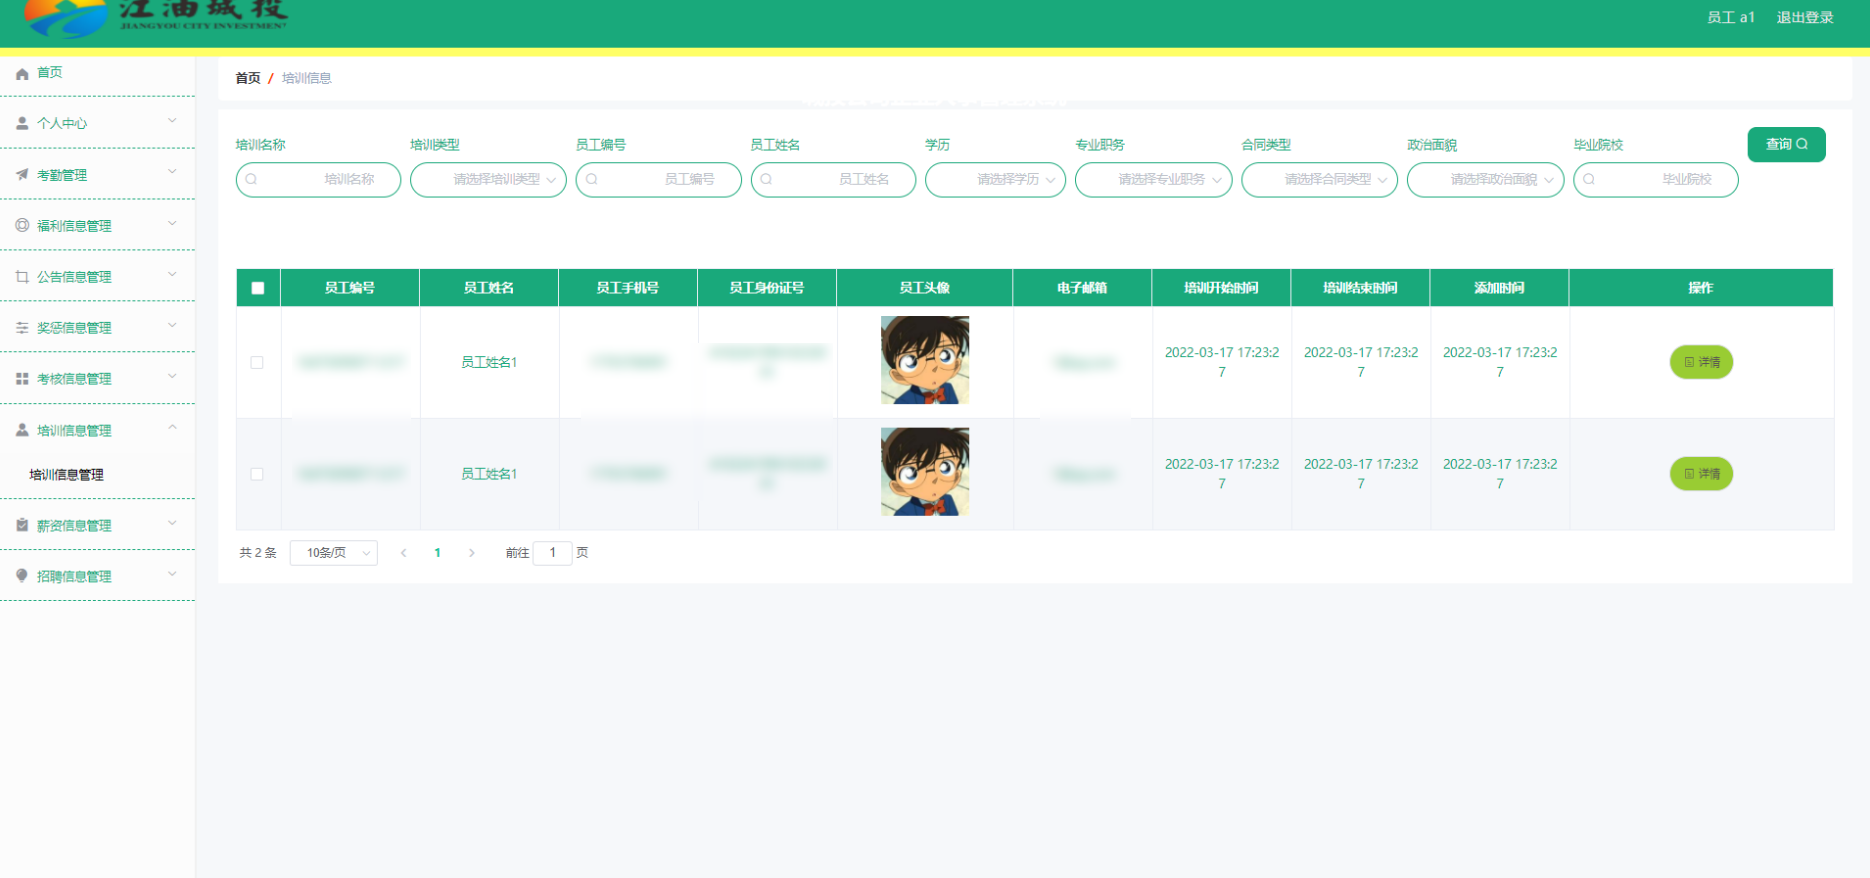Click the 公告信息管理 crop icon
Image resolution: width=1870 pixels, height=878 pixels.
[22, 276]
